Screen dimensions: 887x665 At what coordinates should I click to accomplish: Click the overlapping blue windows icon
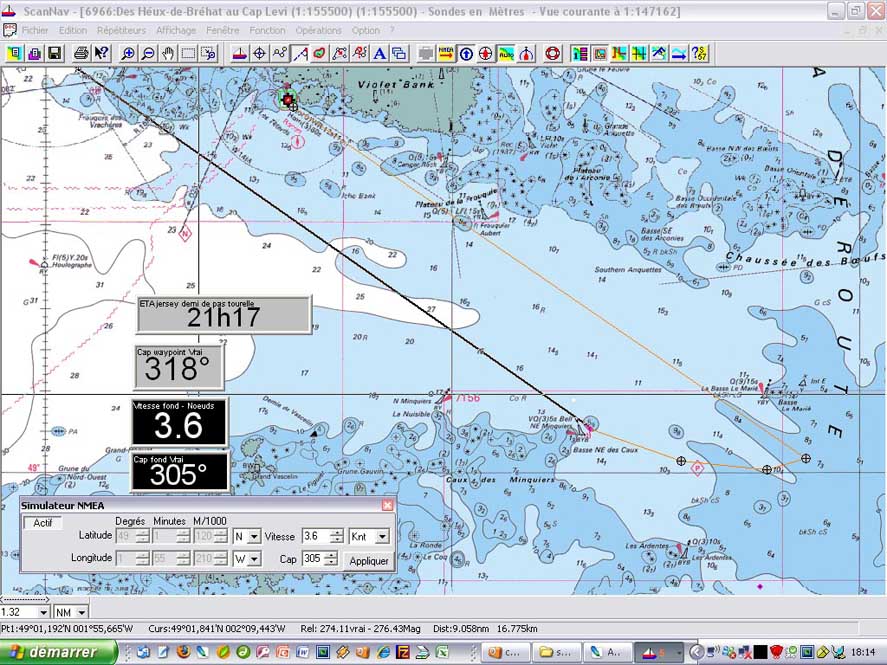click(399, 54)
